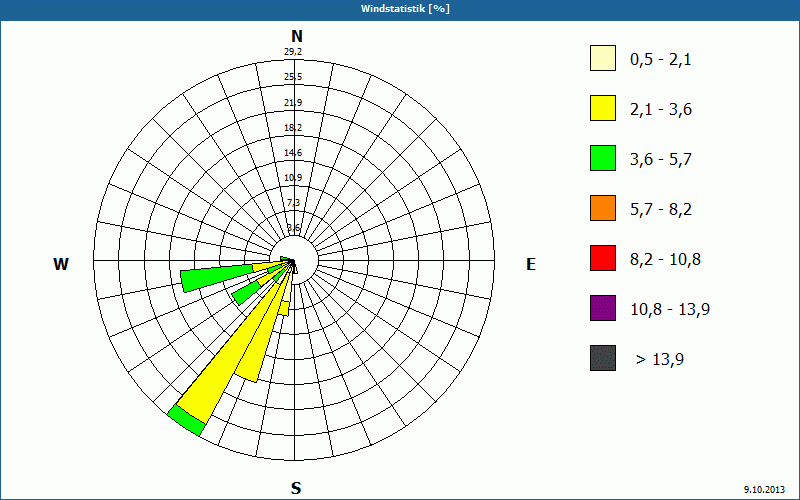Viewport: 800px width, 500px height.
Task: Click the 14,6 radial axis value
Action: (293, 153)
